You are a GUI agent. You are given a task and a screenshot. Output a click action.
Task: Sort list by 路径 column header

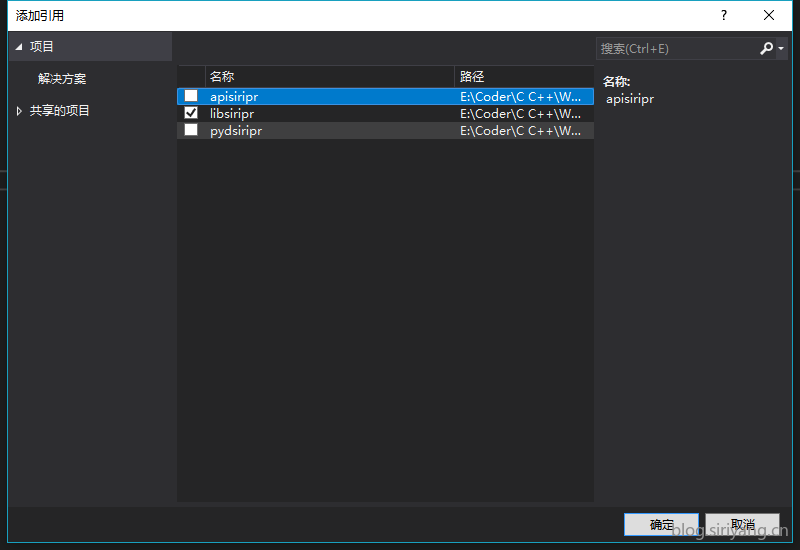click(x=523, y=77)
